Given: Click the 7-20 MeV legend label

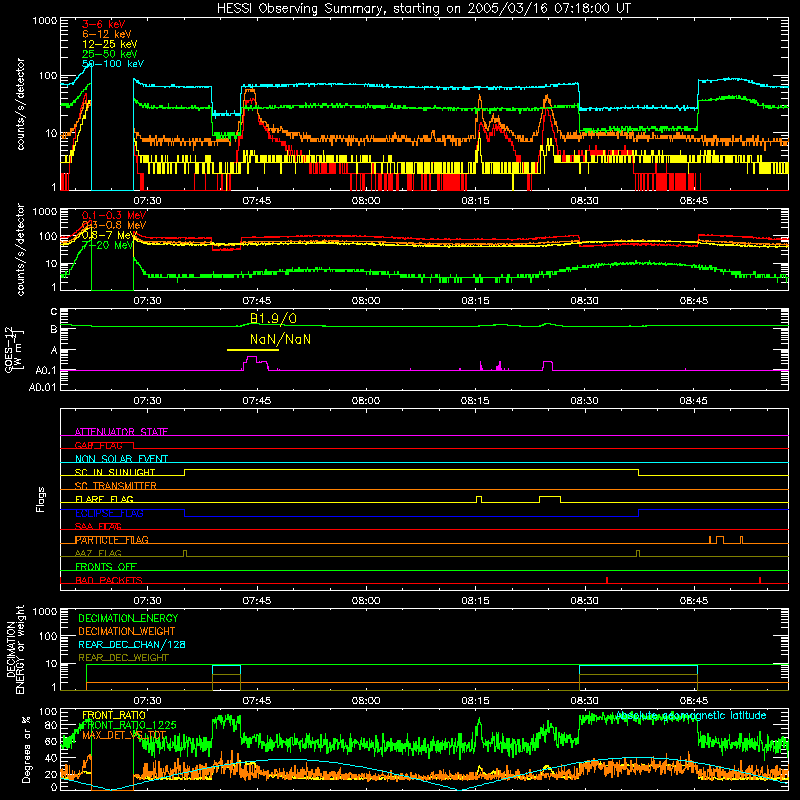Looking at the screenshot, I should (x=108, y=245).
